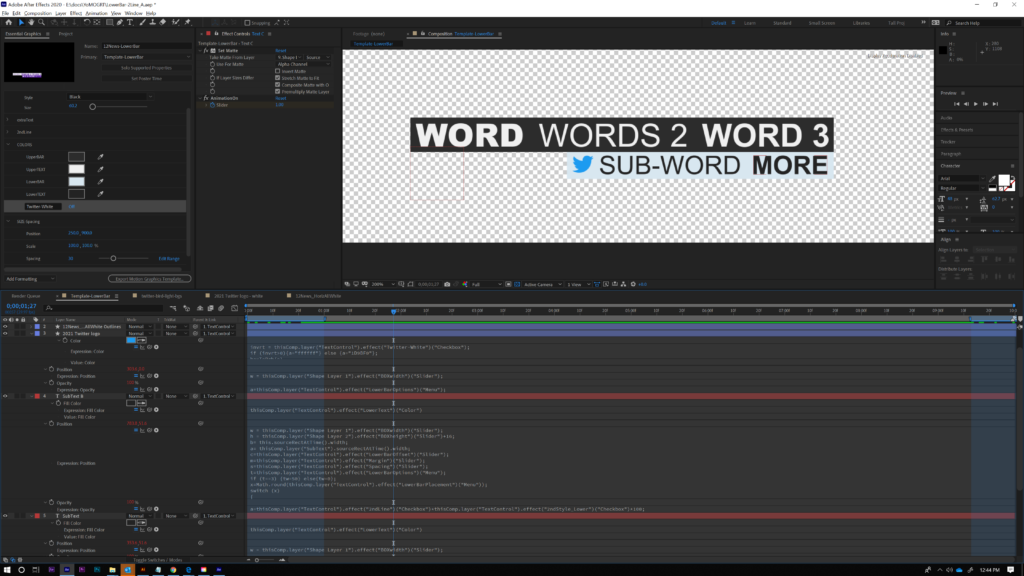This screenshot has width=1024, height=576.
Task: Activate the Roto Brush tool
Action: coord(176,22)
